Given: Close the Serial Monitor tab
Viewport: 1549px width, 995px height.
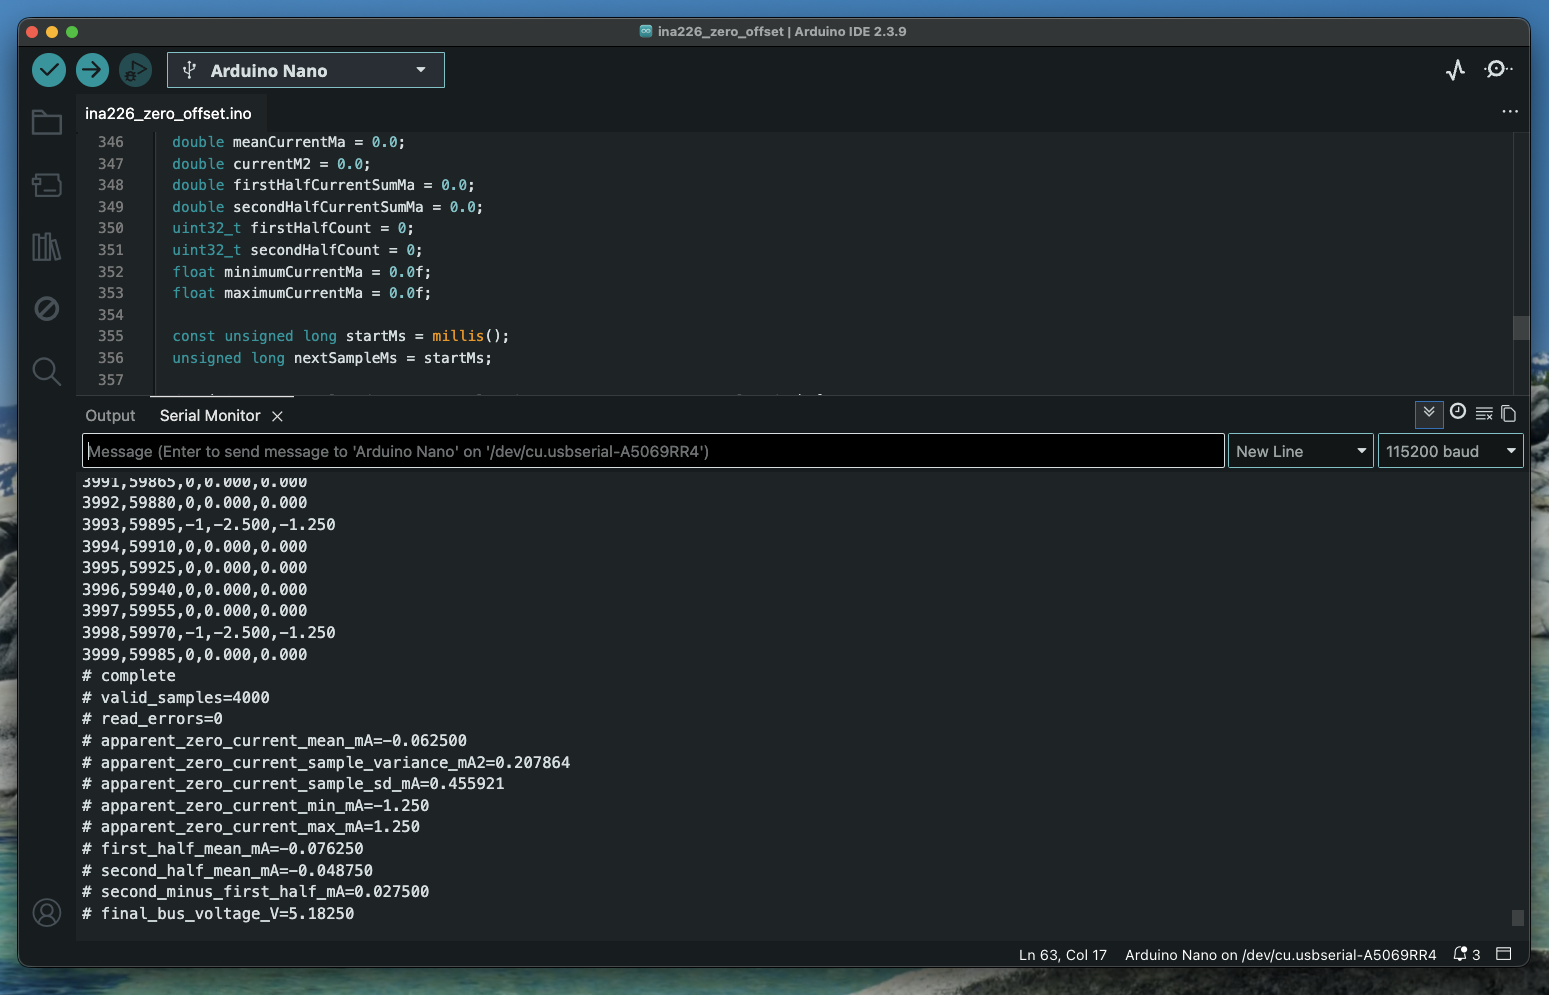Looking at the screenshot, I should (278, 416).
